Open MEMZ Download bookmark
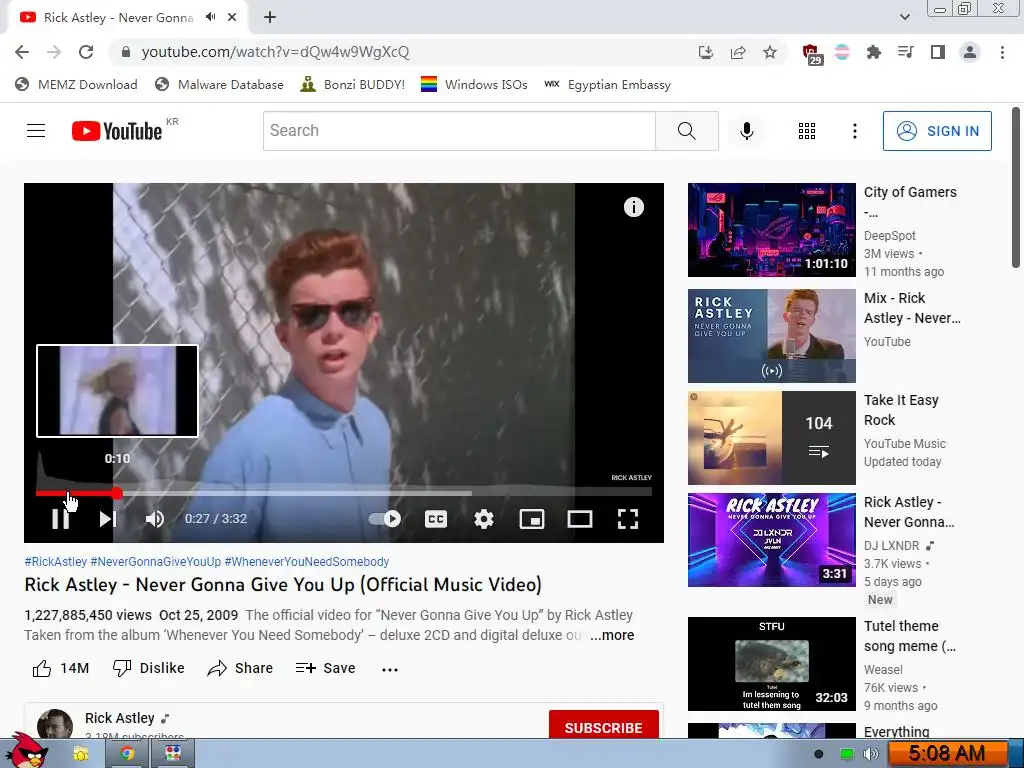This screenshot has height=768, width=1024. (76, 84)
